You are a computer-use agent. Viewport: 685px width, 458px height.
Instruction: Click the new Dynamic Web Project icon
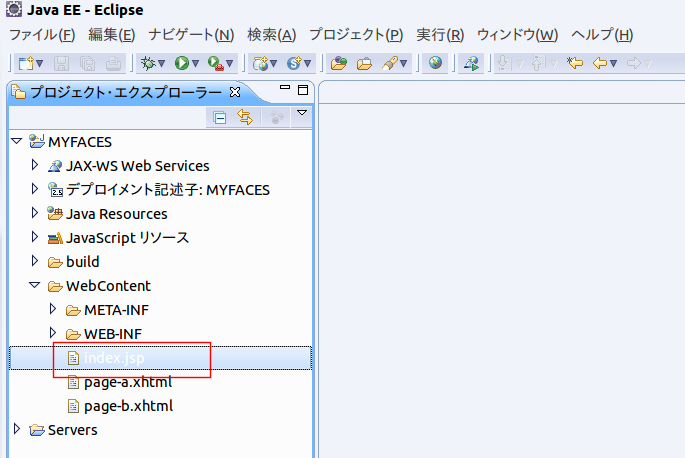[261, 64]
